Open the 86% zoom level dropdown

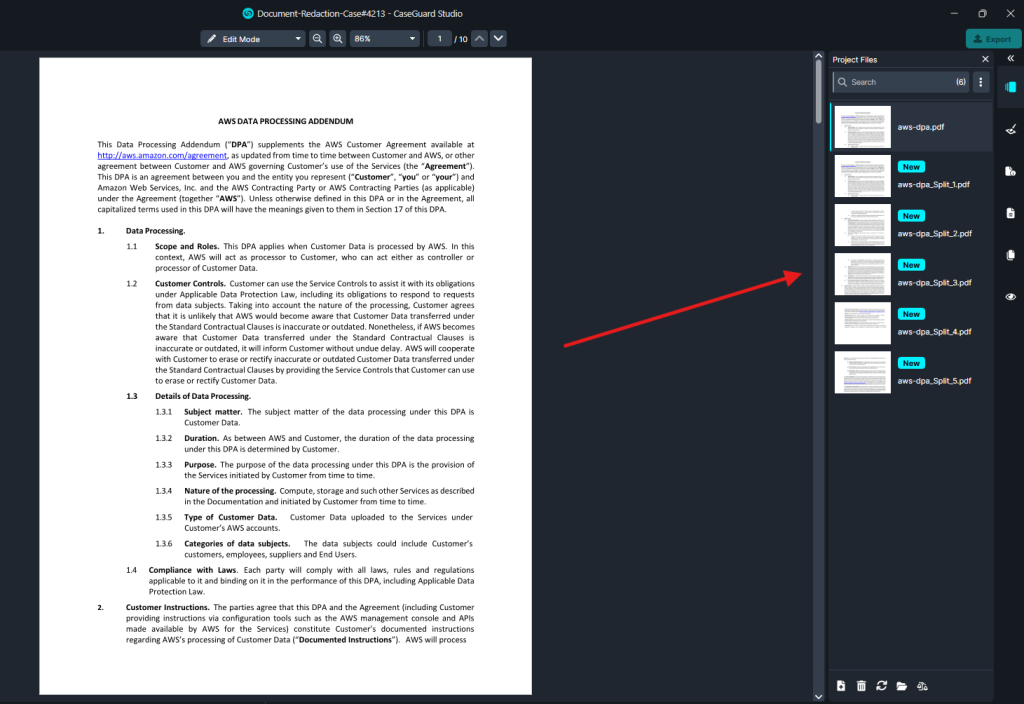point(384,39)
